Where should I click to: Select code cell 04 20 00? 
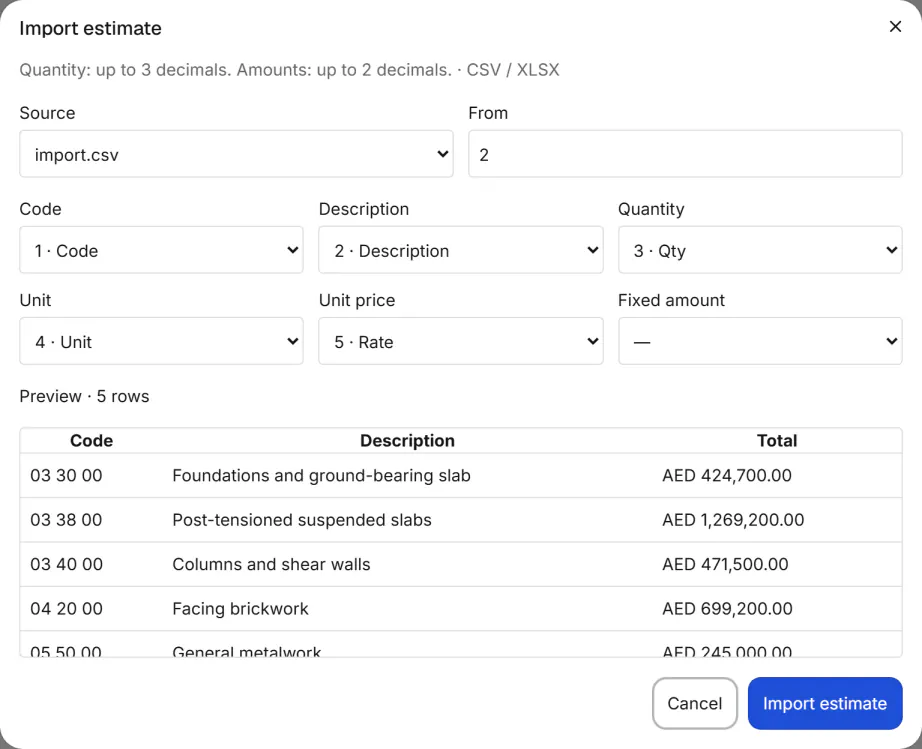[x=66, y=608]
